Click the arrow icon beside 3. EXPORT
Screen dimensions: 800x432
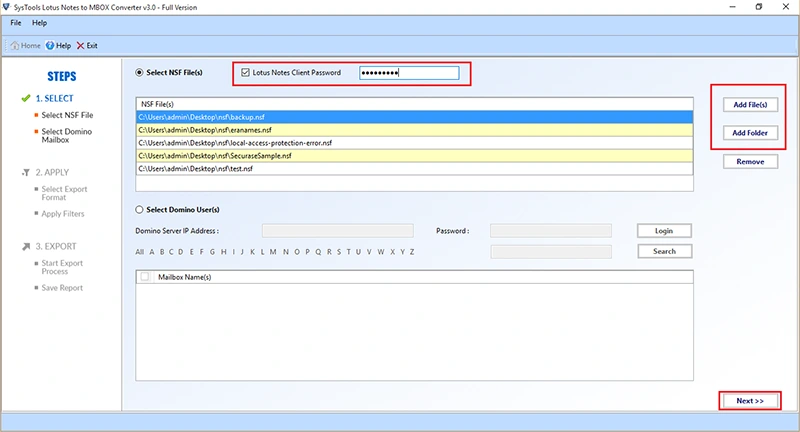26,246
